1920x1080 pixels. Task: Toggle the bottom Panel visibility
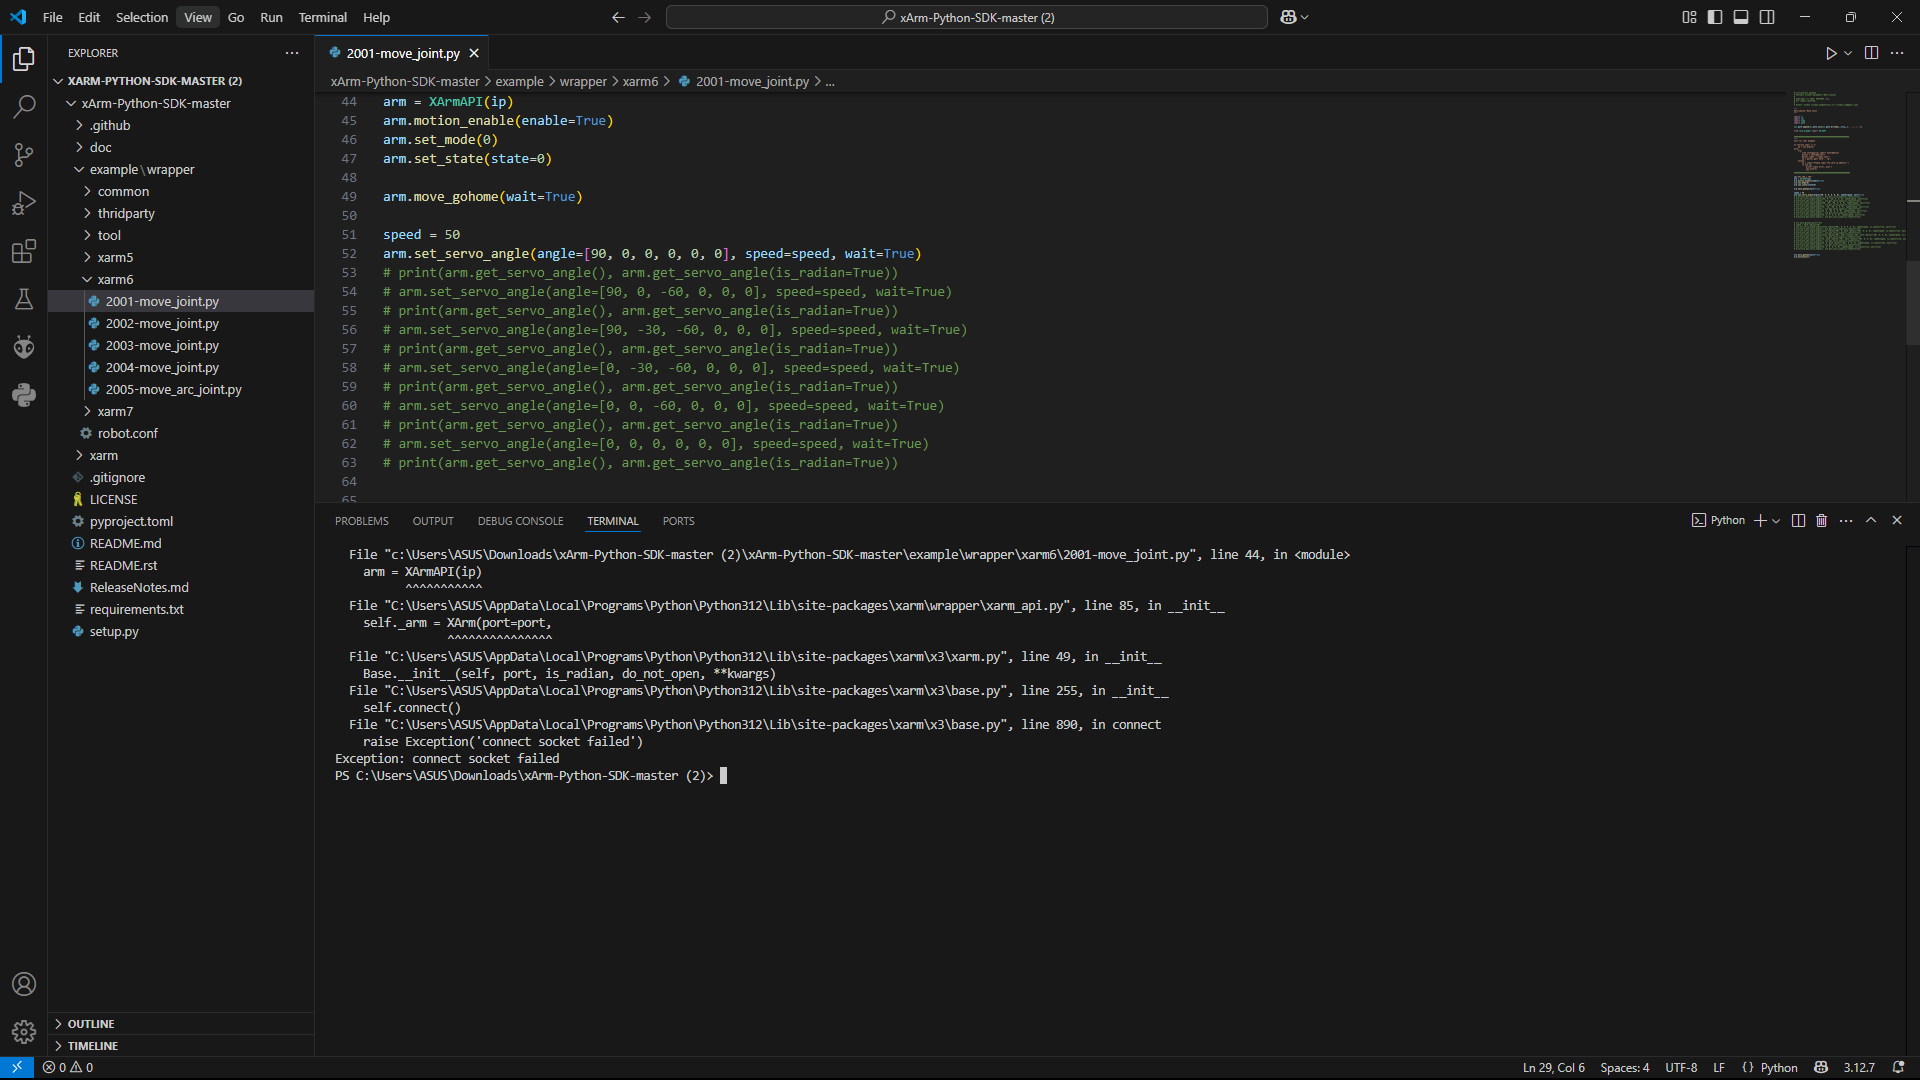1741,17
